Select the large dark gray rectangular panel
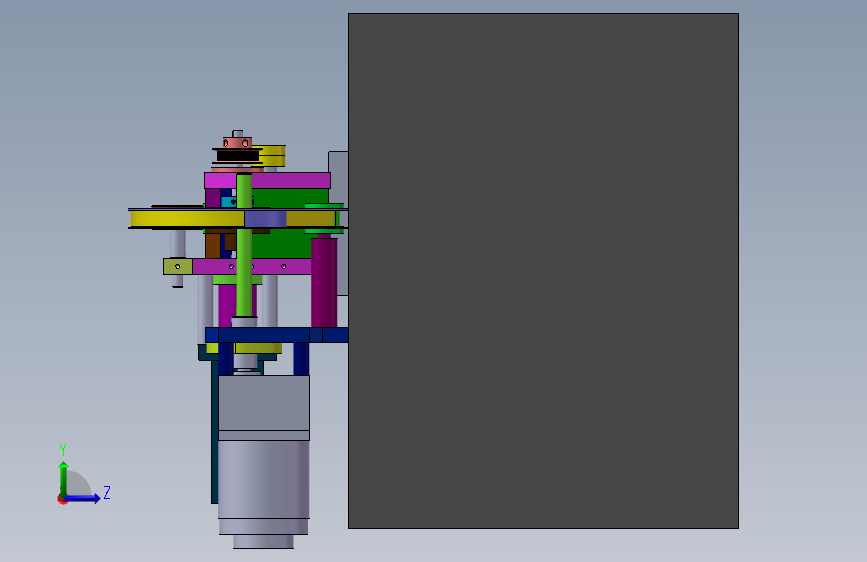This screenshot has width=867, height=562. click(x=543, y=270)
